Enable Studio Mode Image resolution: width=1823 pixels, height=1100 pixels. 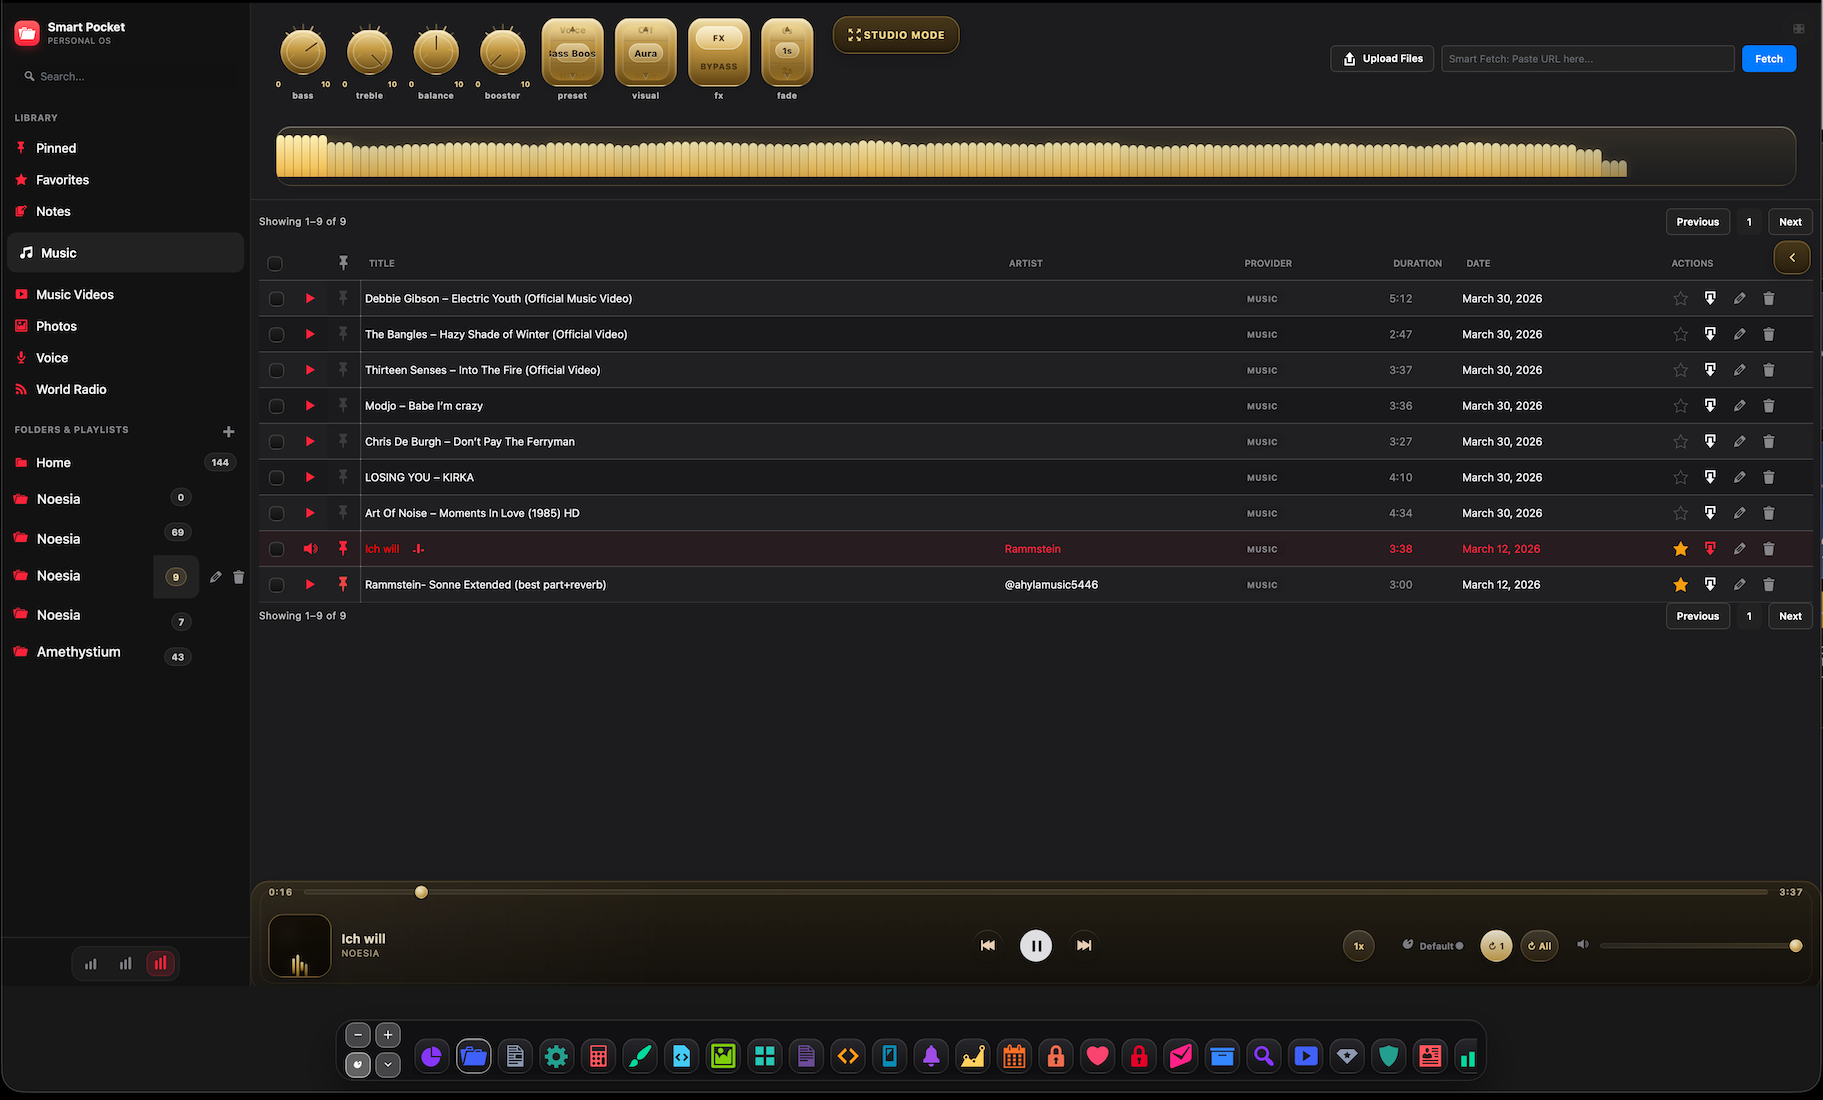pos(896,35)
